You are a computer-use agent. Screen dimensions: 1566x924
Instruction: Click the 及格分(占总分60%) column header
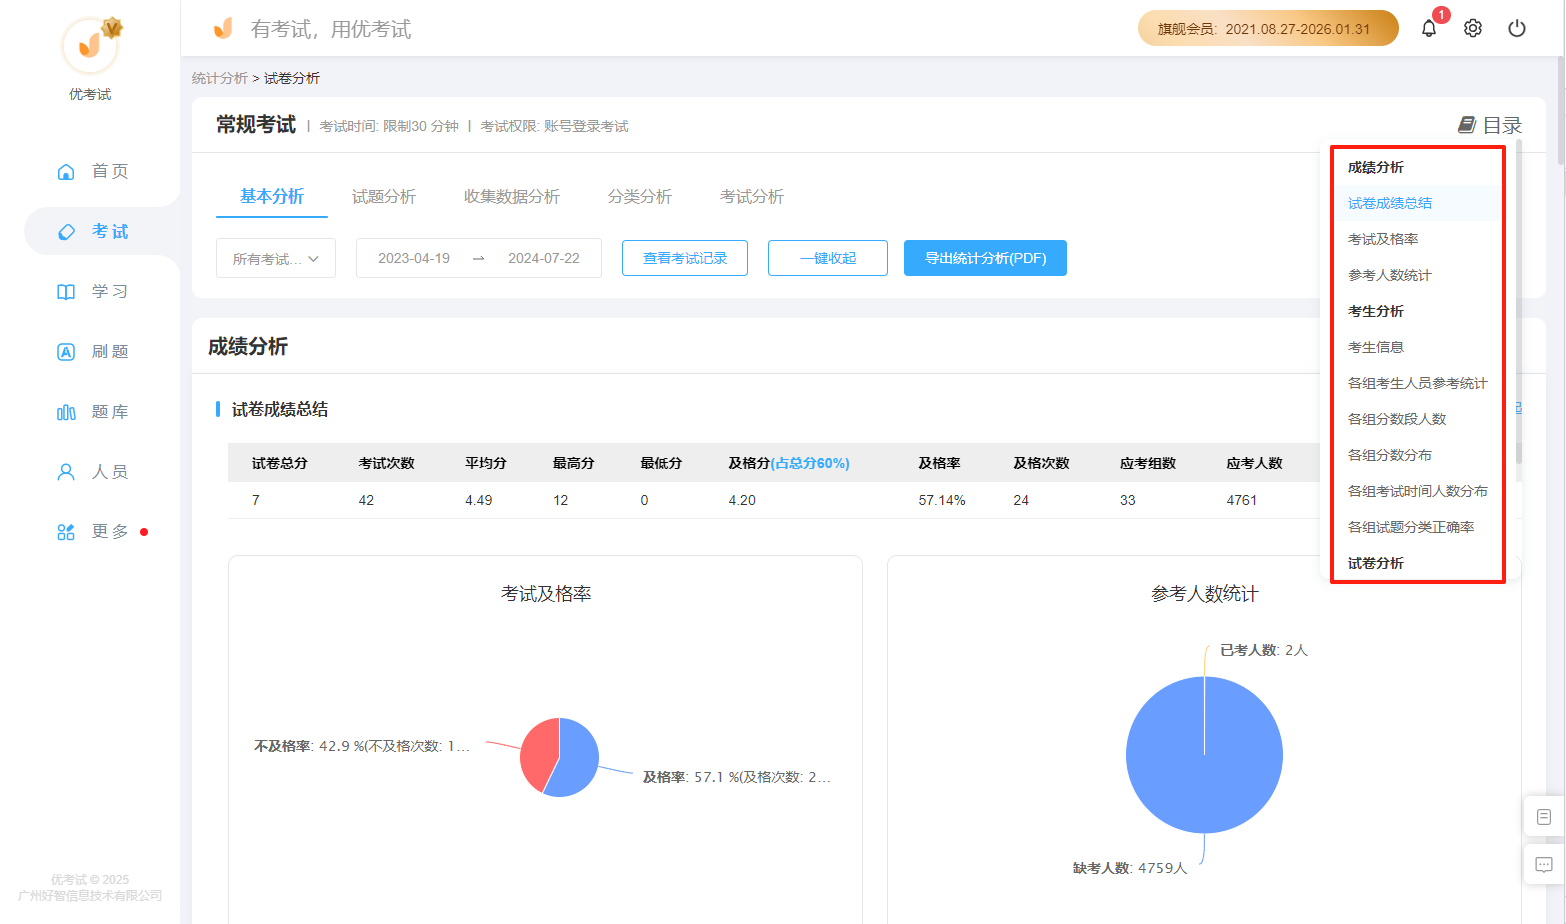[x=789, y=463]
